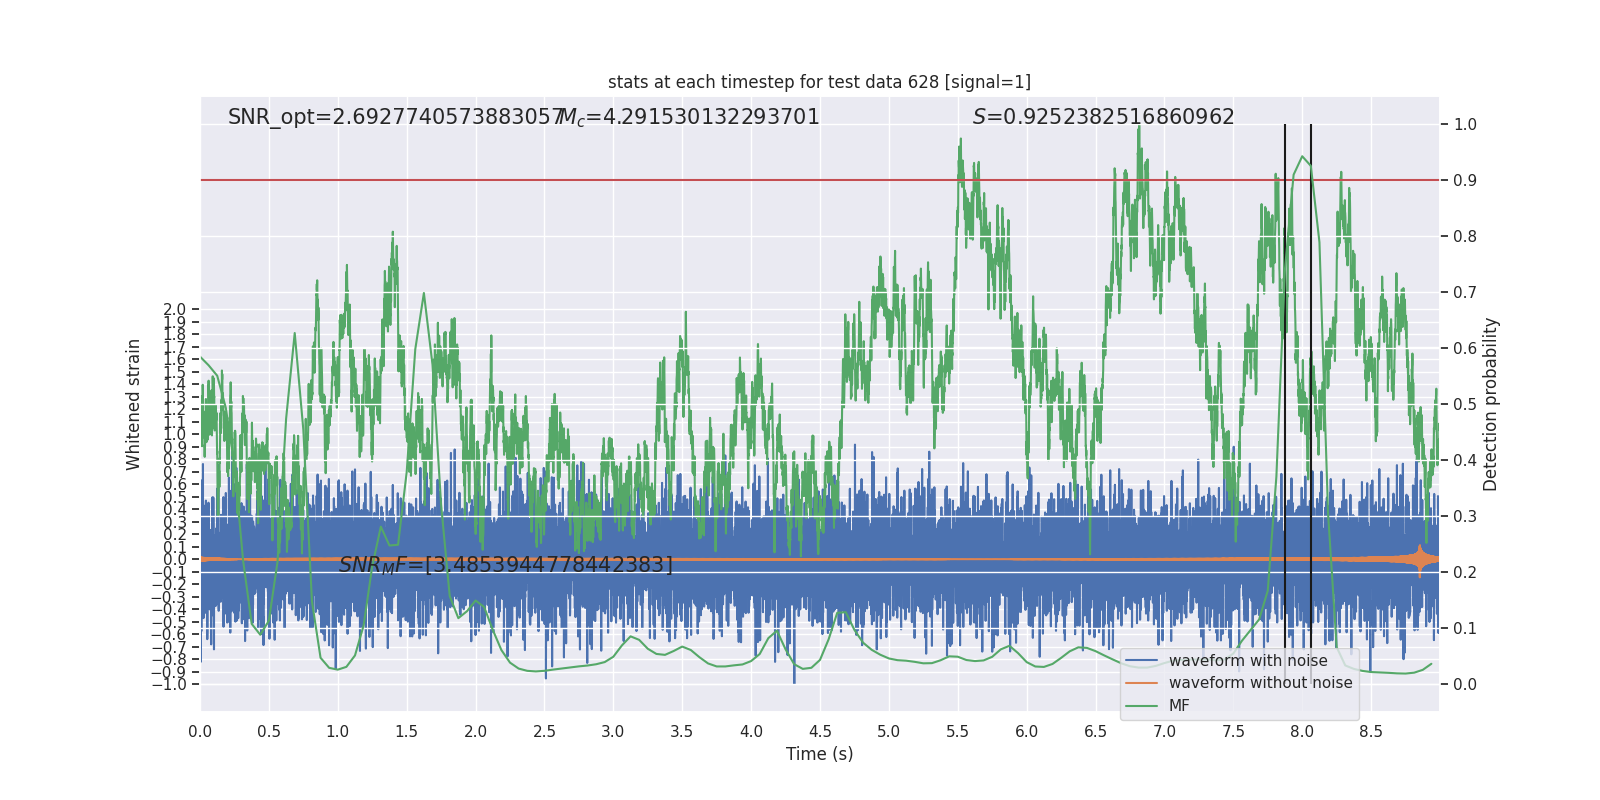
Task: Click detection probability tick 0.9
Action: pos(1465,181)
